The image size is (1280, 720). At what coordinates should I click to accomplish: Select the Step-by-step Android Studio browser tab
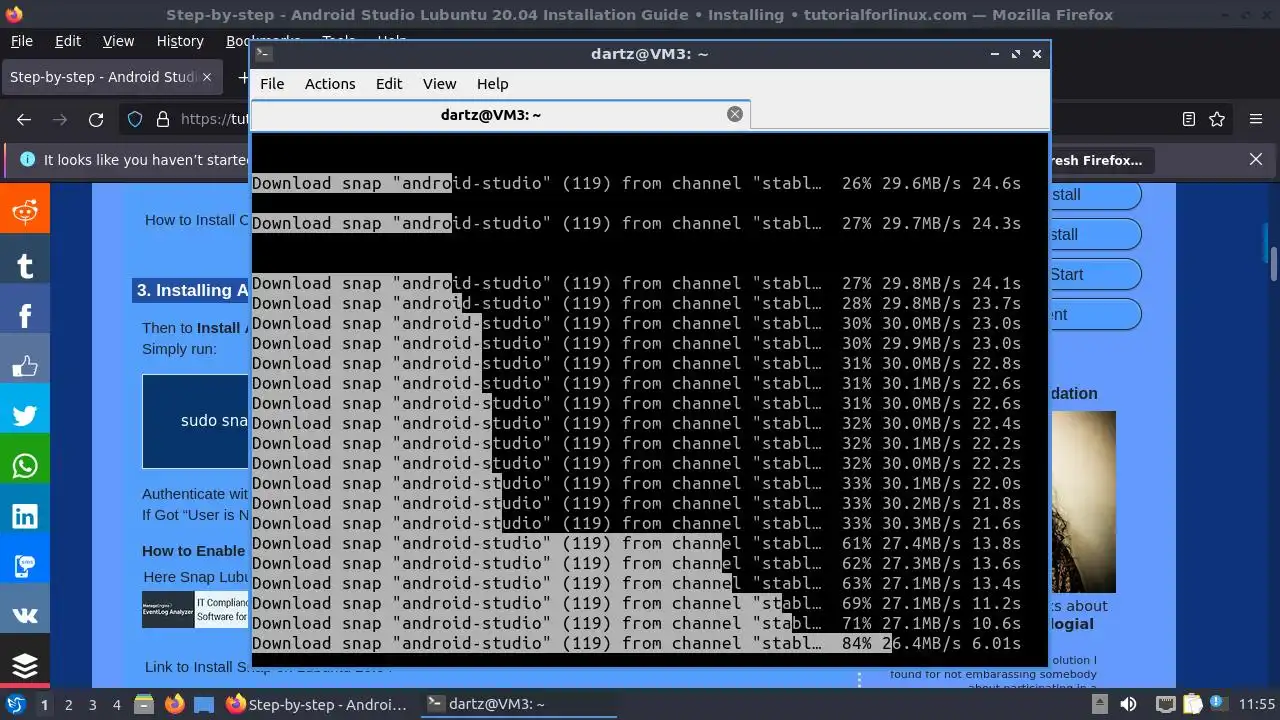pos(110,77)
